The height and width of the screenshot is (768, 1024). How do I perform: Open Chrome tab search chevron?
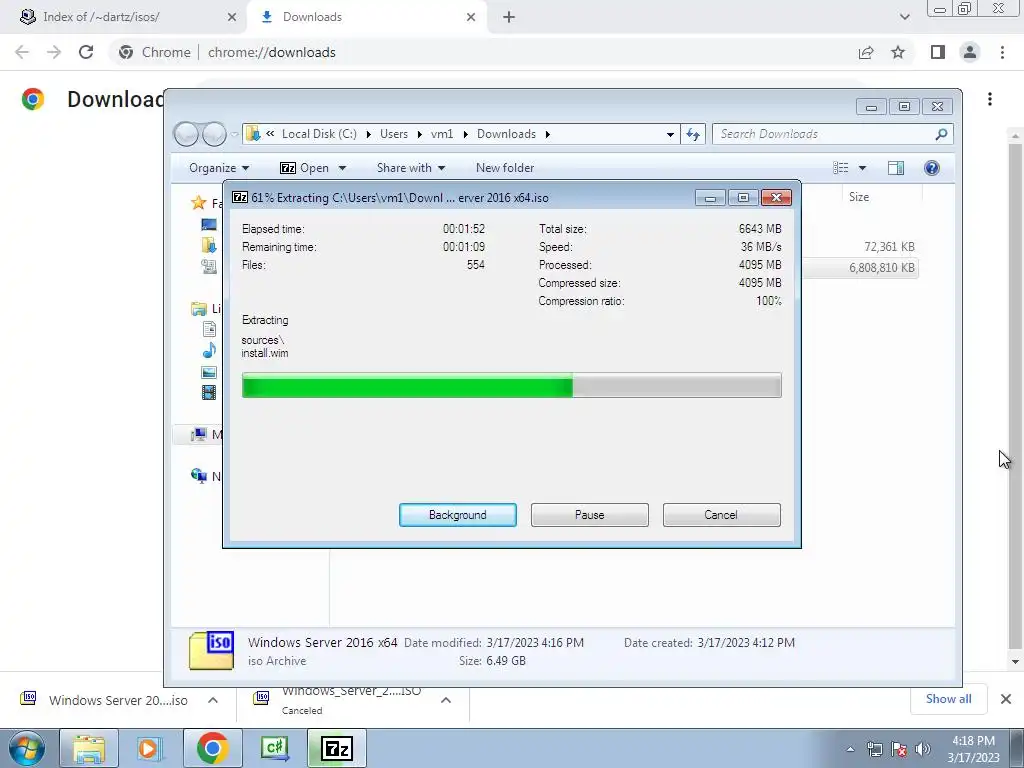(x=904, y=17)
